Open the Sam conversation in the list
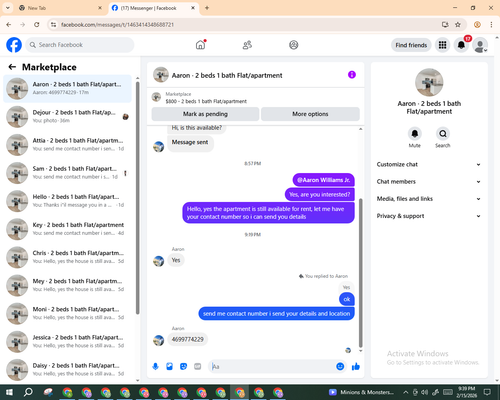Viewport: 500px width, 400px height. (68, 173)
